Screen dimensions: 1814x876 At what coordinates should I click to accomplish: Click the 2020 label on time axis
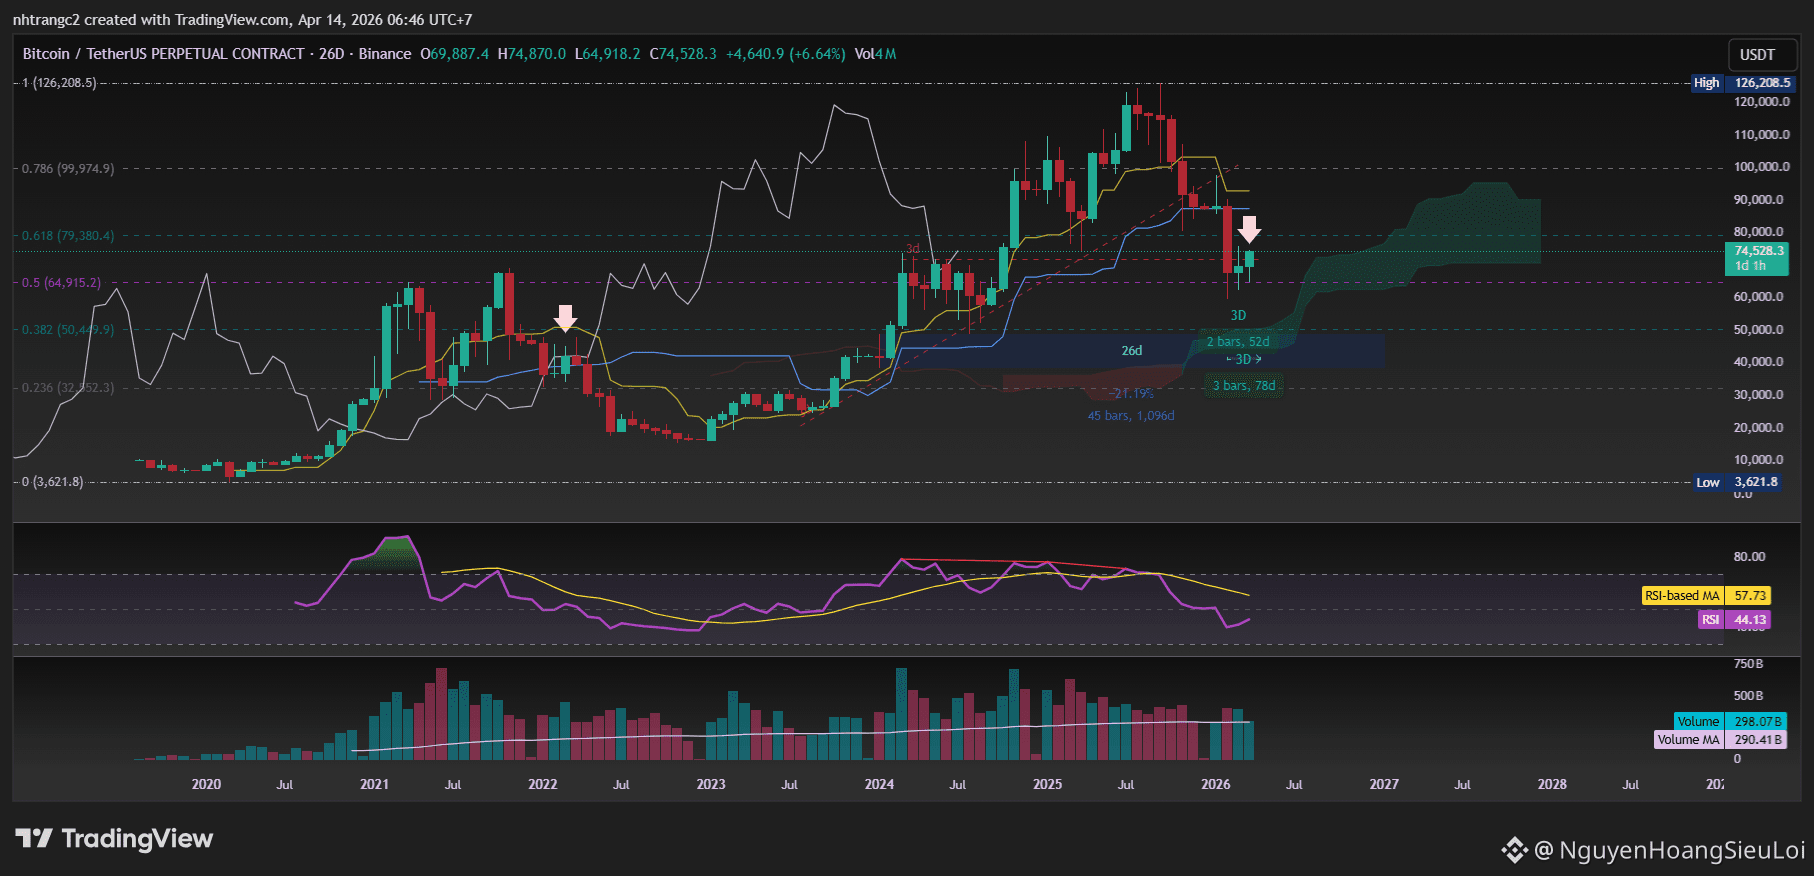click(x=206, y=784)
